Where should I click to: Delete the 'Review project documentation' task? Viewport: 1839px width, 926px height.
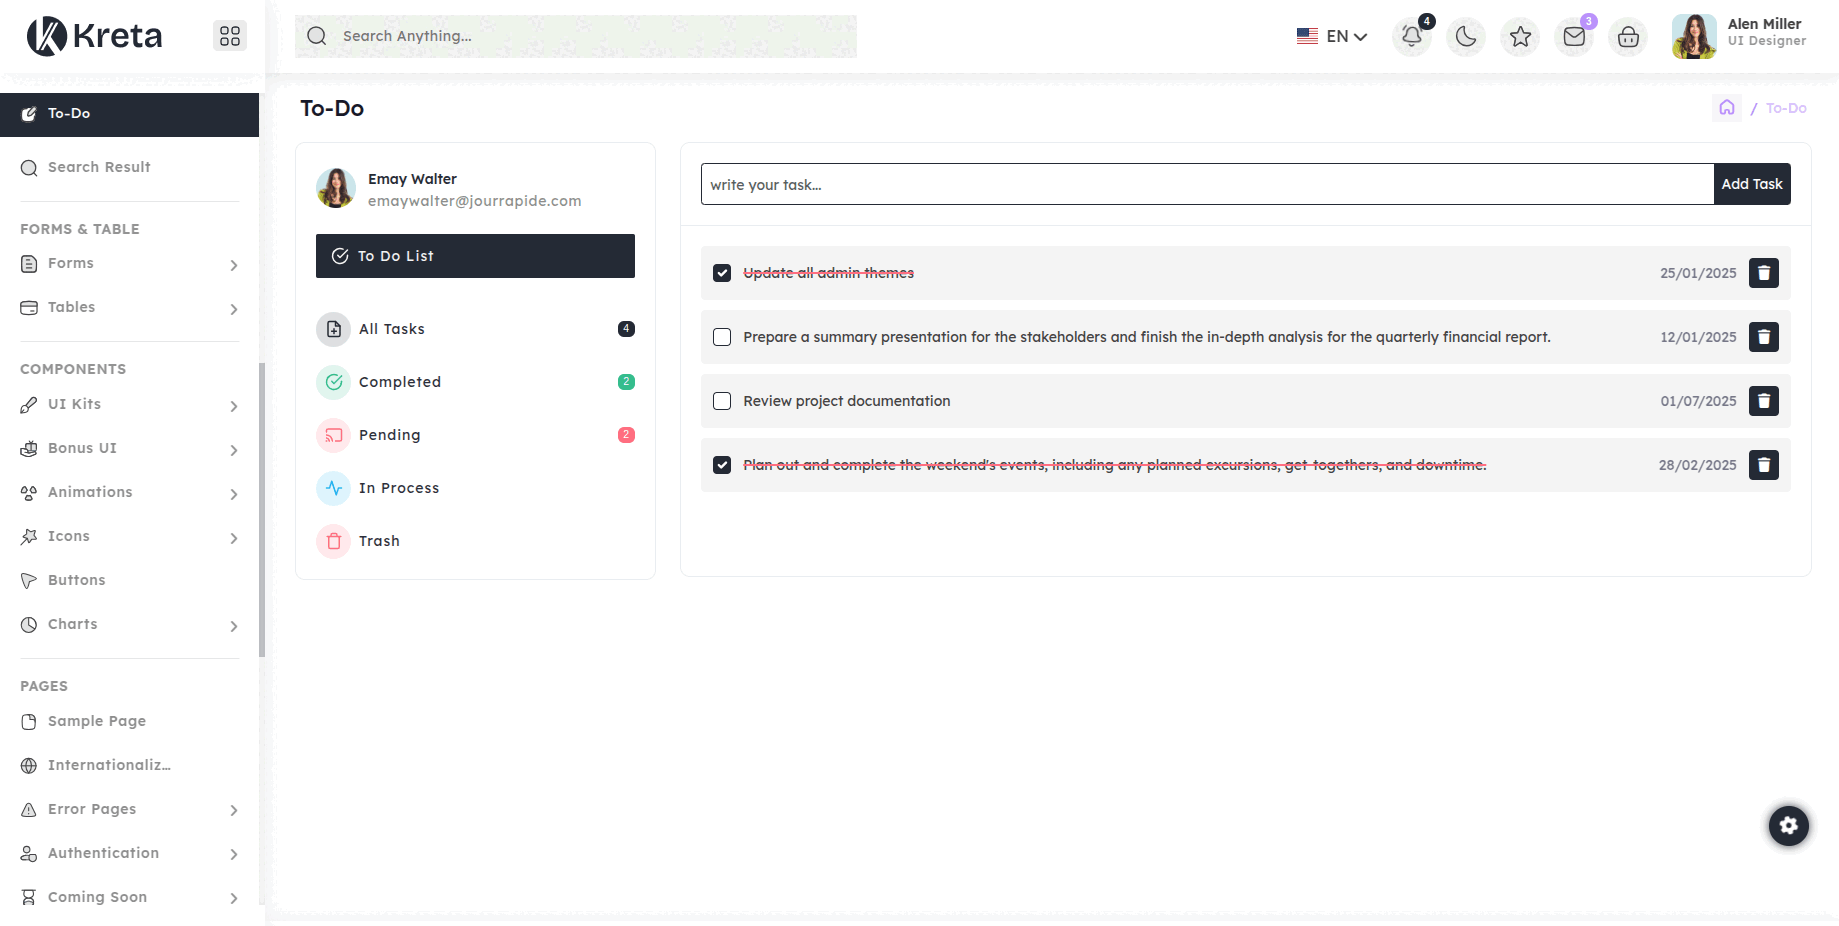coord(1763,401)
